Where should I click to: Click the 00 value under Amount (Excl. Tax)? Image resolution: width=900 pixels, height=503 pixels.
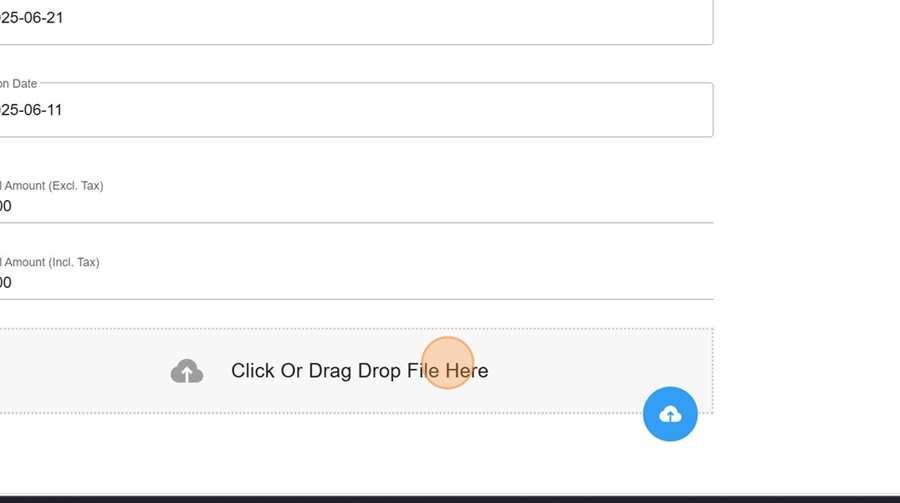pos(6,206)
